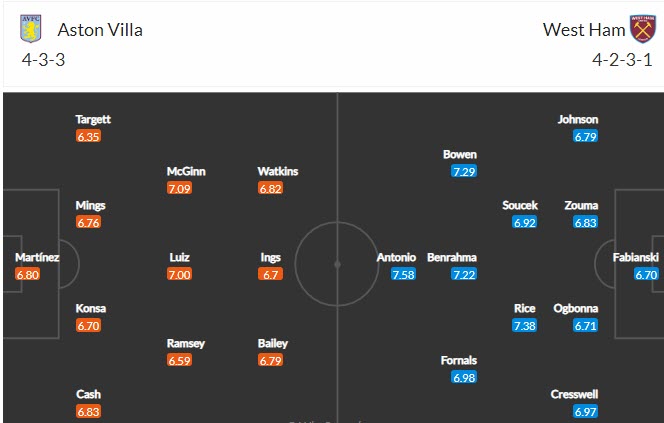Screen dimensions: 664x423
Task: Click Bowen's 7.29 rating badge
Action: coord(464,172)
